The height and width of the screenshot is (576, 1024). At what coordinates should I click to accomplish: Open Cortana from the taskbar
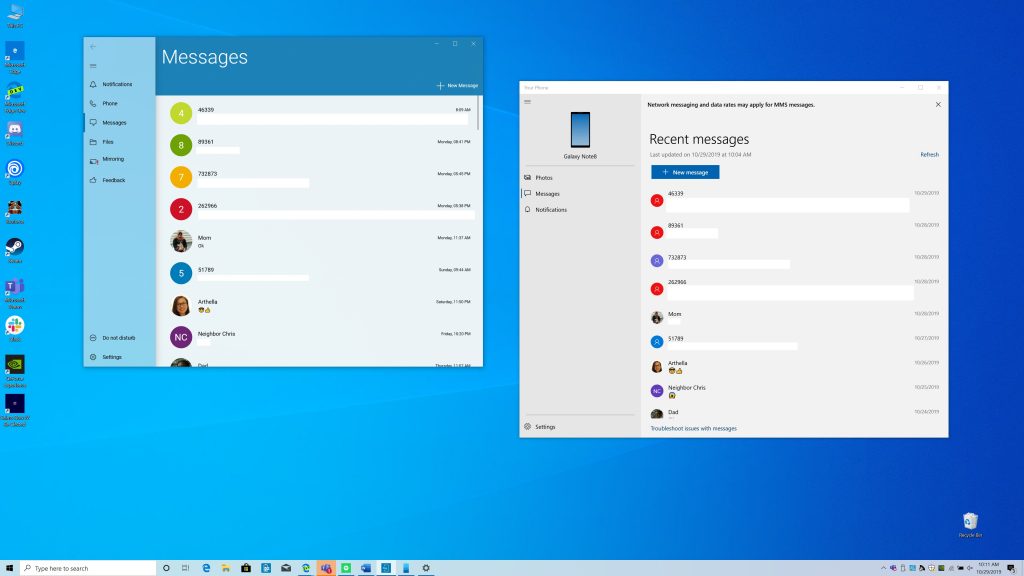tap(166, 568)
